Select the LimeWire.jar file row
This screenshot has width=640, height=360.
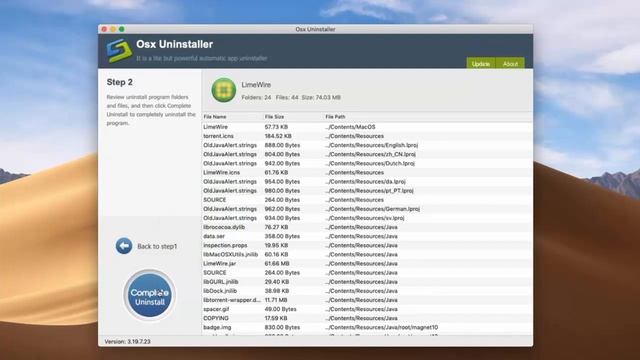pyautogui.click(x=367, y=263)
